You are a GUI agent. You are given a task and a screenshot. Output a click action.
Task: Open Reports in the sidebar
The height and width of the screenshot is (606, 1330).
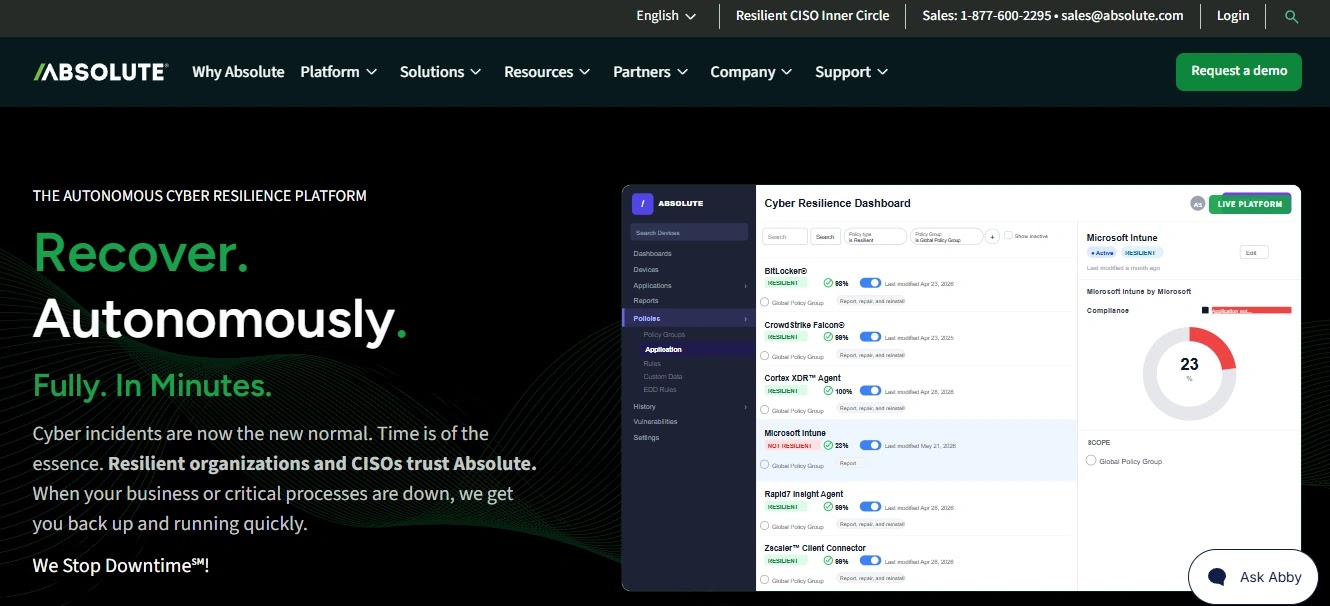pos(646,301)
